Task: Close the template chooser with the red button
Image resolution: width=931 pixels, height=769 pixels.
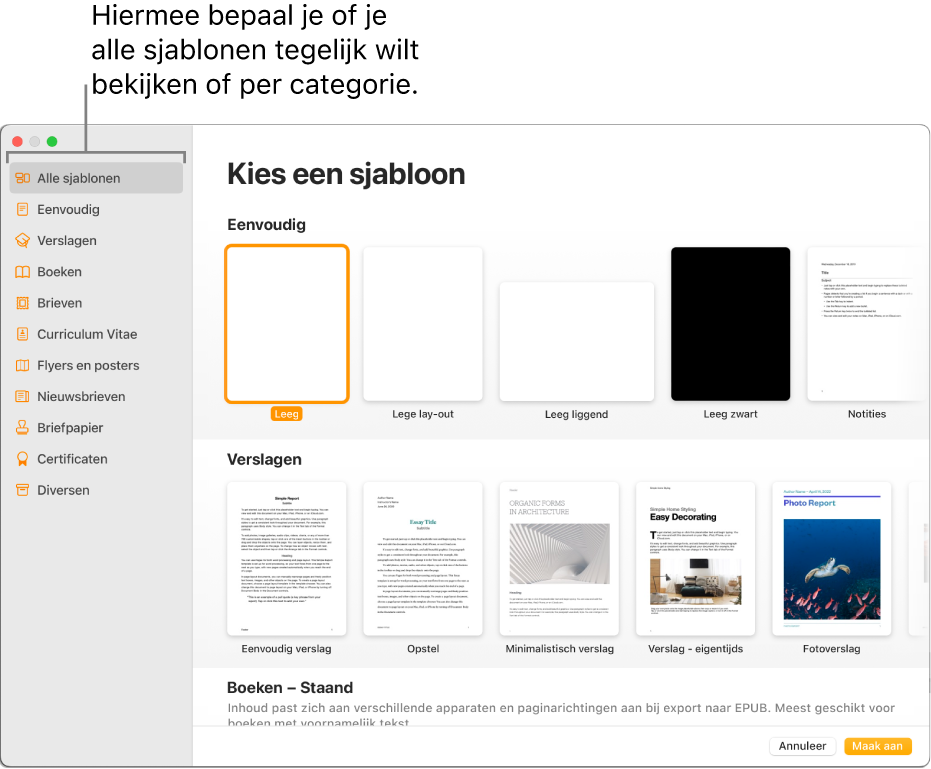Action: pos(17,141)
